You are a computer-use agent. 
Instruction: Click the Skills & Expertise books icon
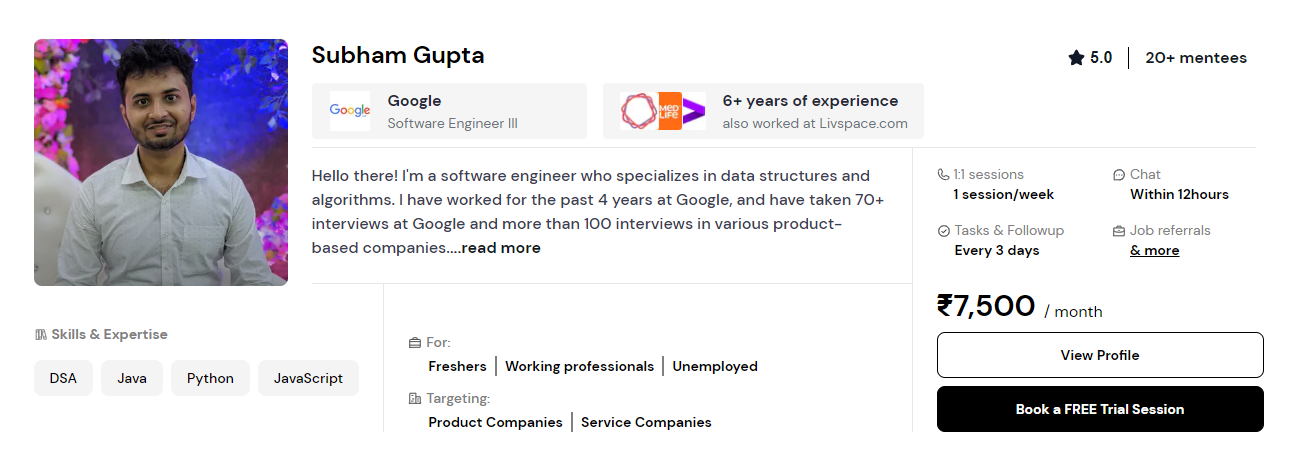41,335
